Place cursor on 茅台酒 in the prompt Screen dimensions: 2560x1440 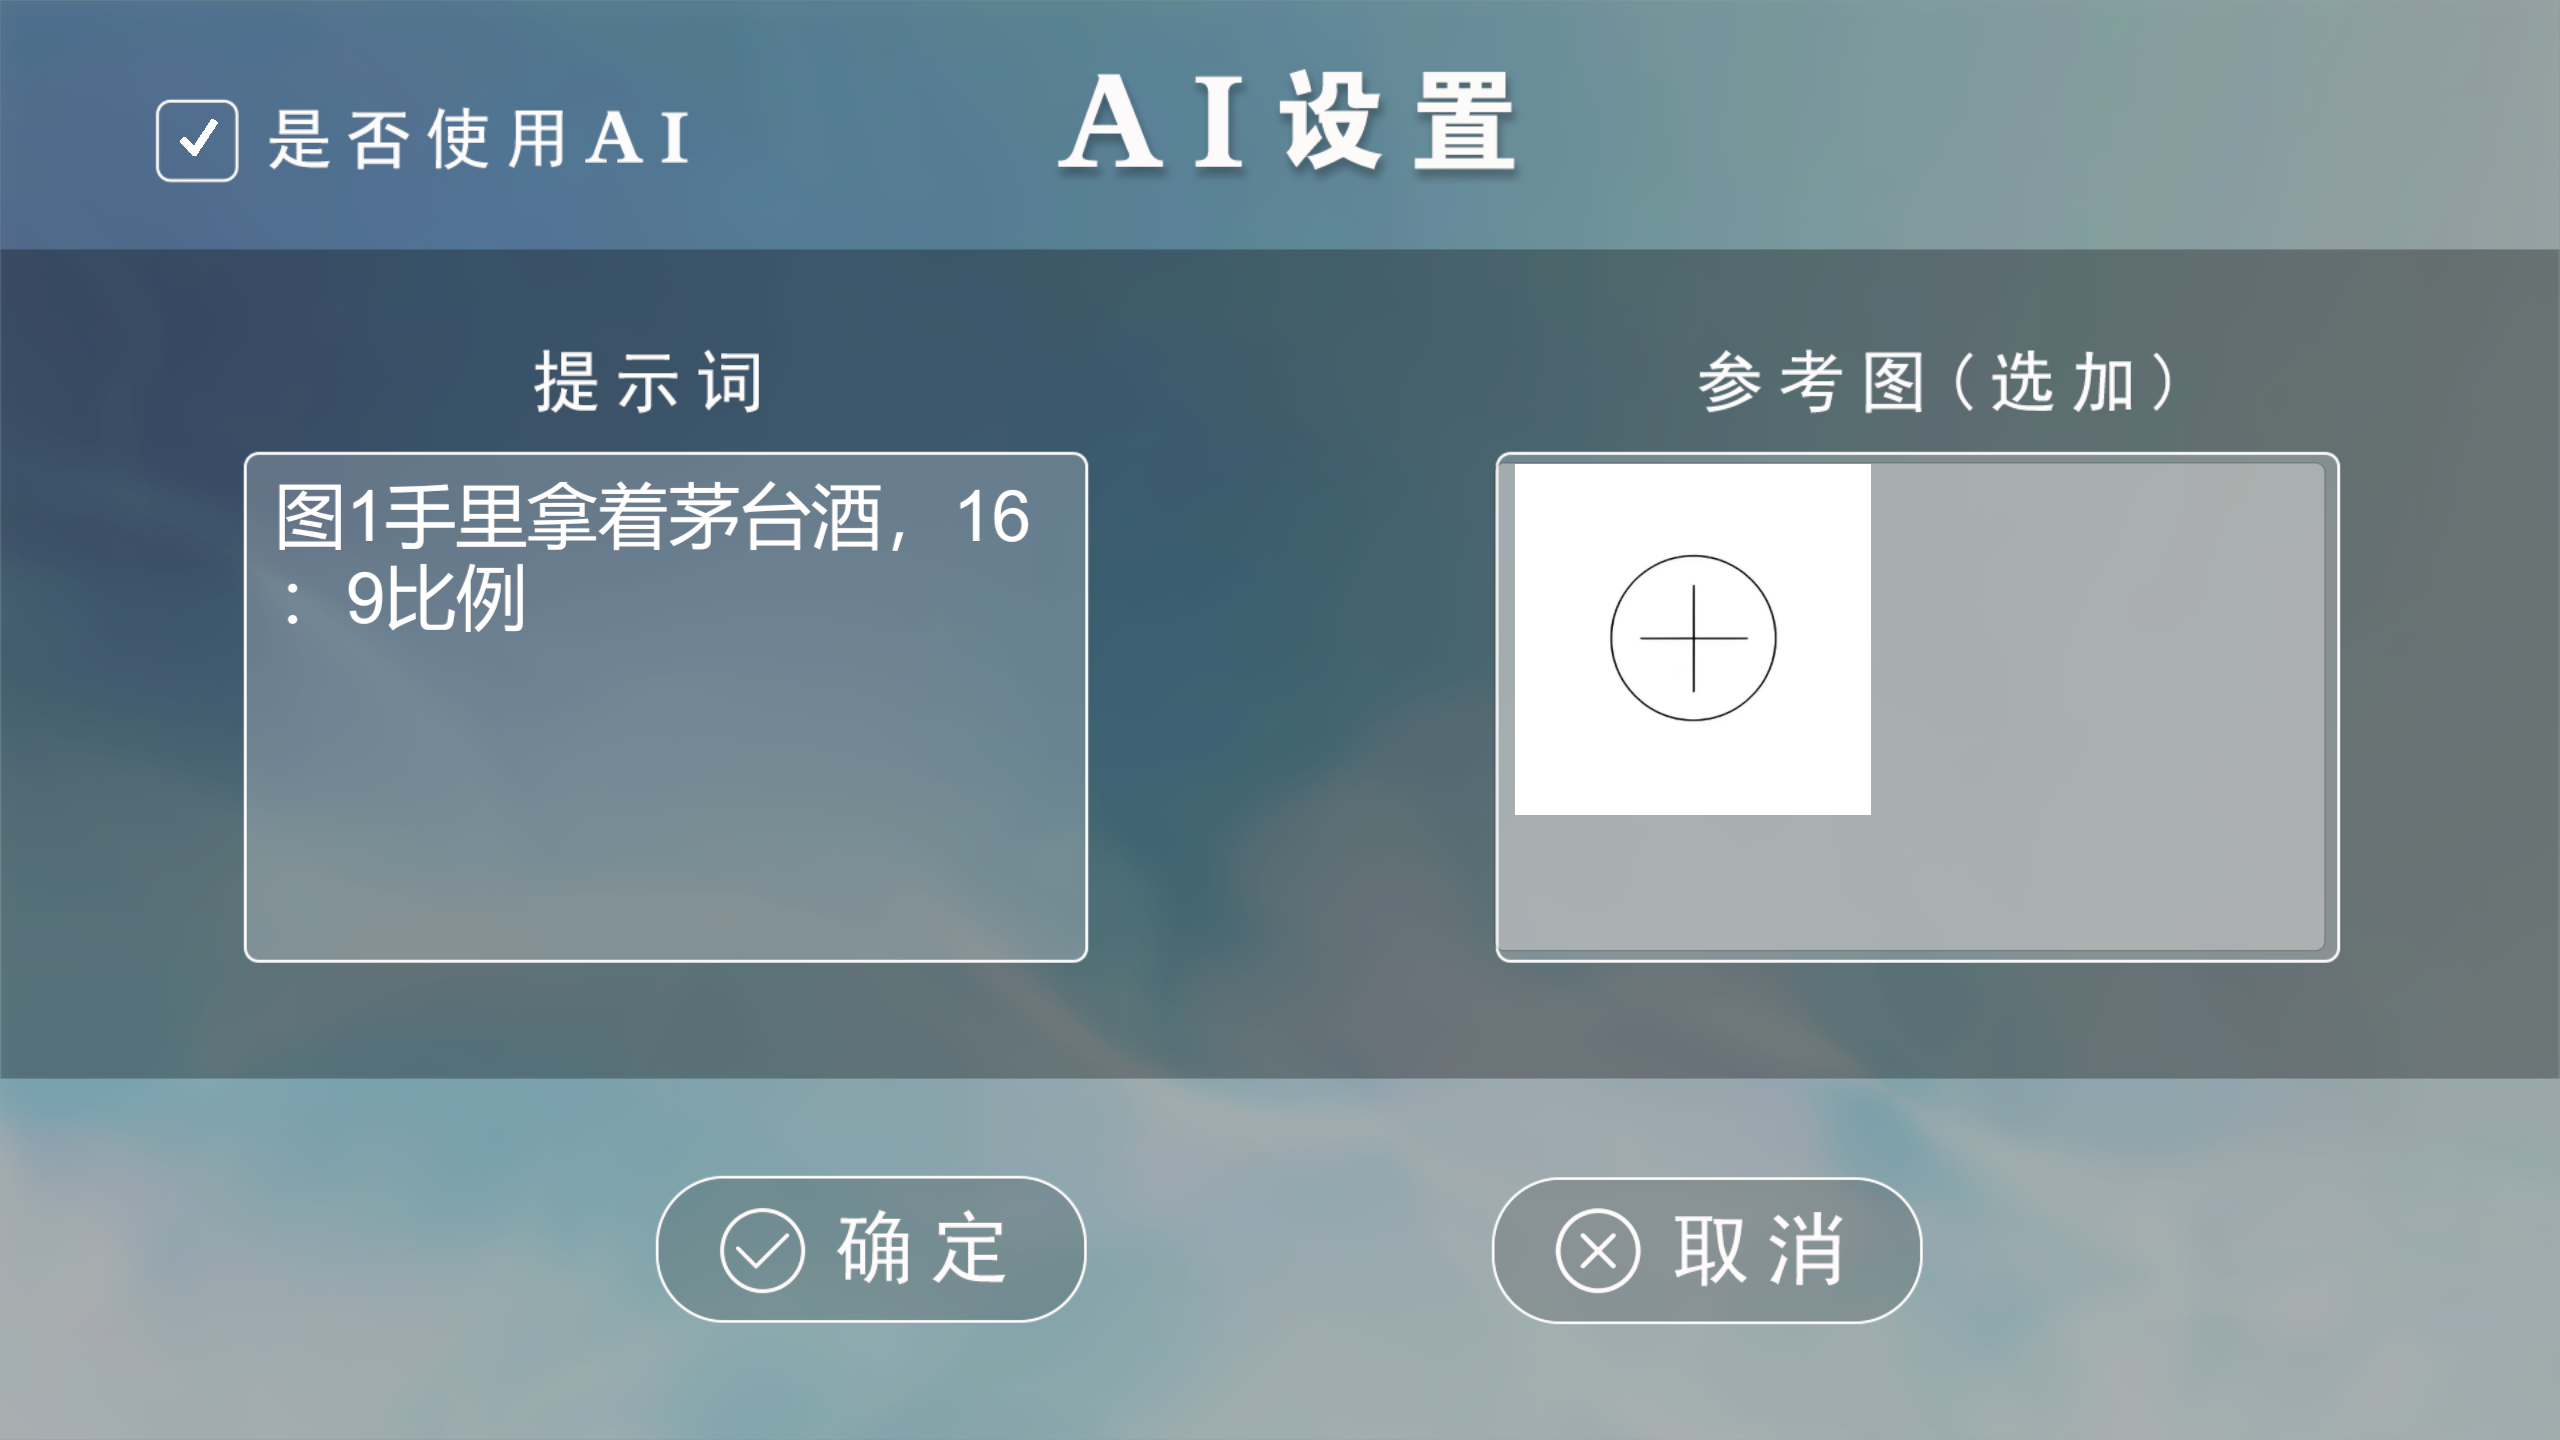click(776, 518)
